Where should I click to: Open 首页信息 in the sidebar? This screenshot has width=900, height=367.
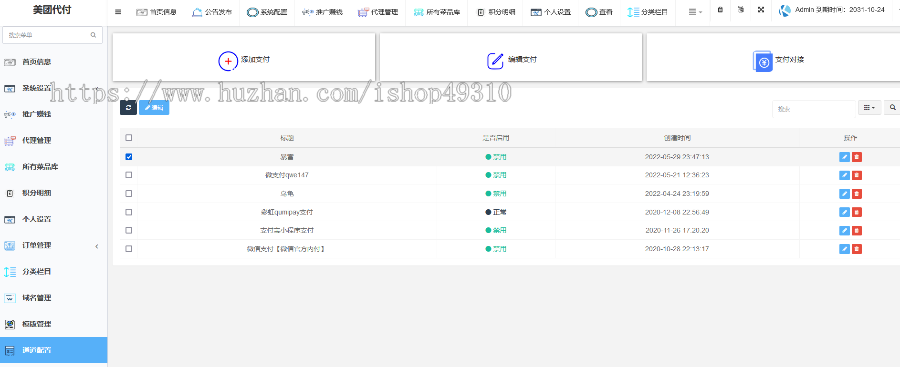53,62
